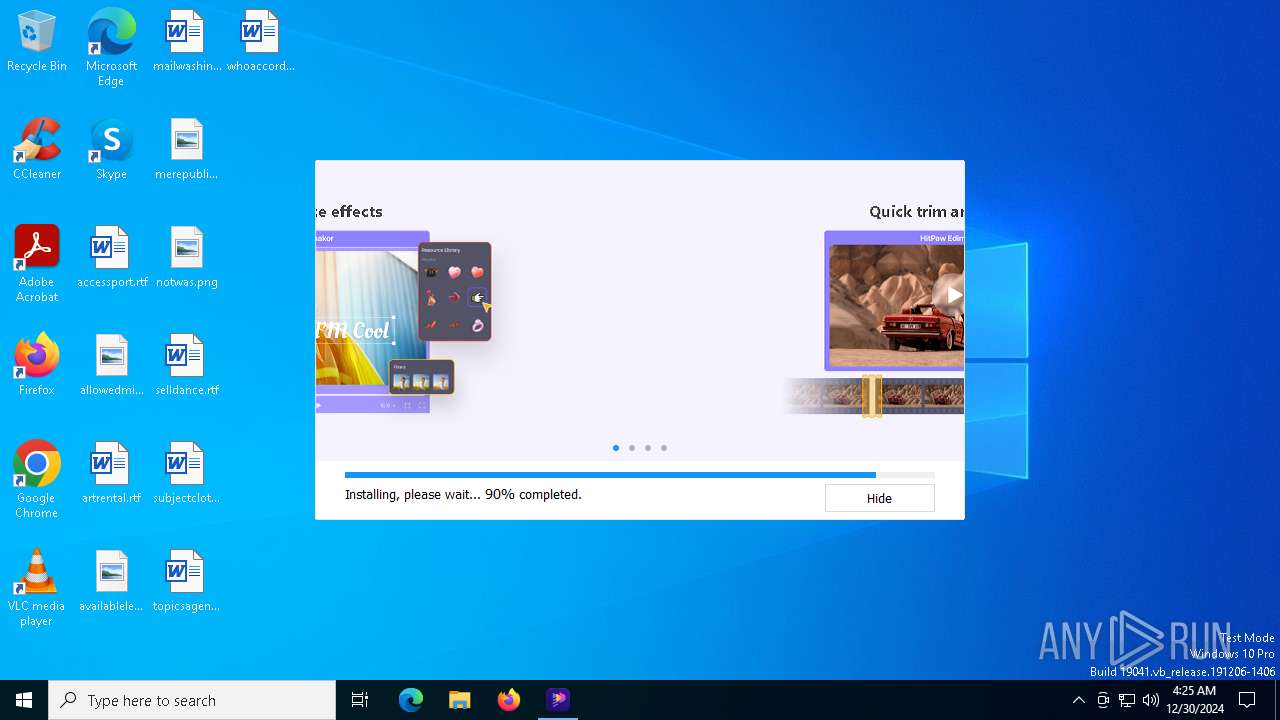The width and height of the screenshot is (1280, 720).
Task: Open the notification center icon
Action: point(1247,700)
